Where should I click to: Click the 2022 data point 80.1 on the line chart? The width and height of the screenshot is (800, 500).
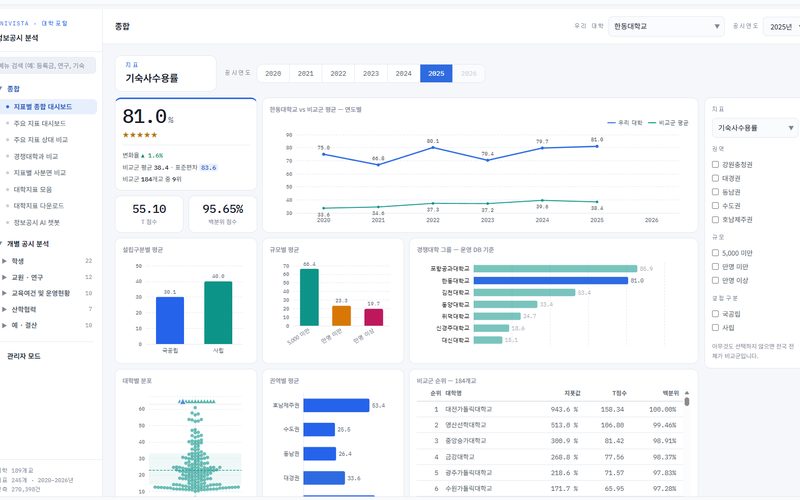[433, 147]
